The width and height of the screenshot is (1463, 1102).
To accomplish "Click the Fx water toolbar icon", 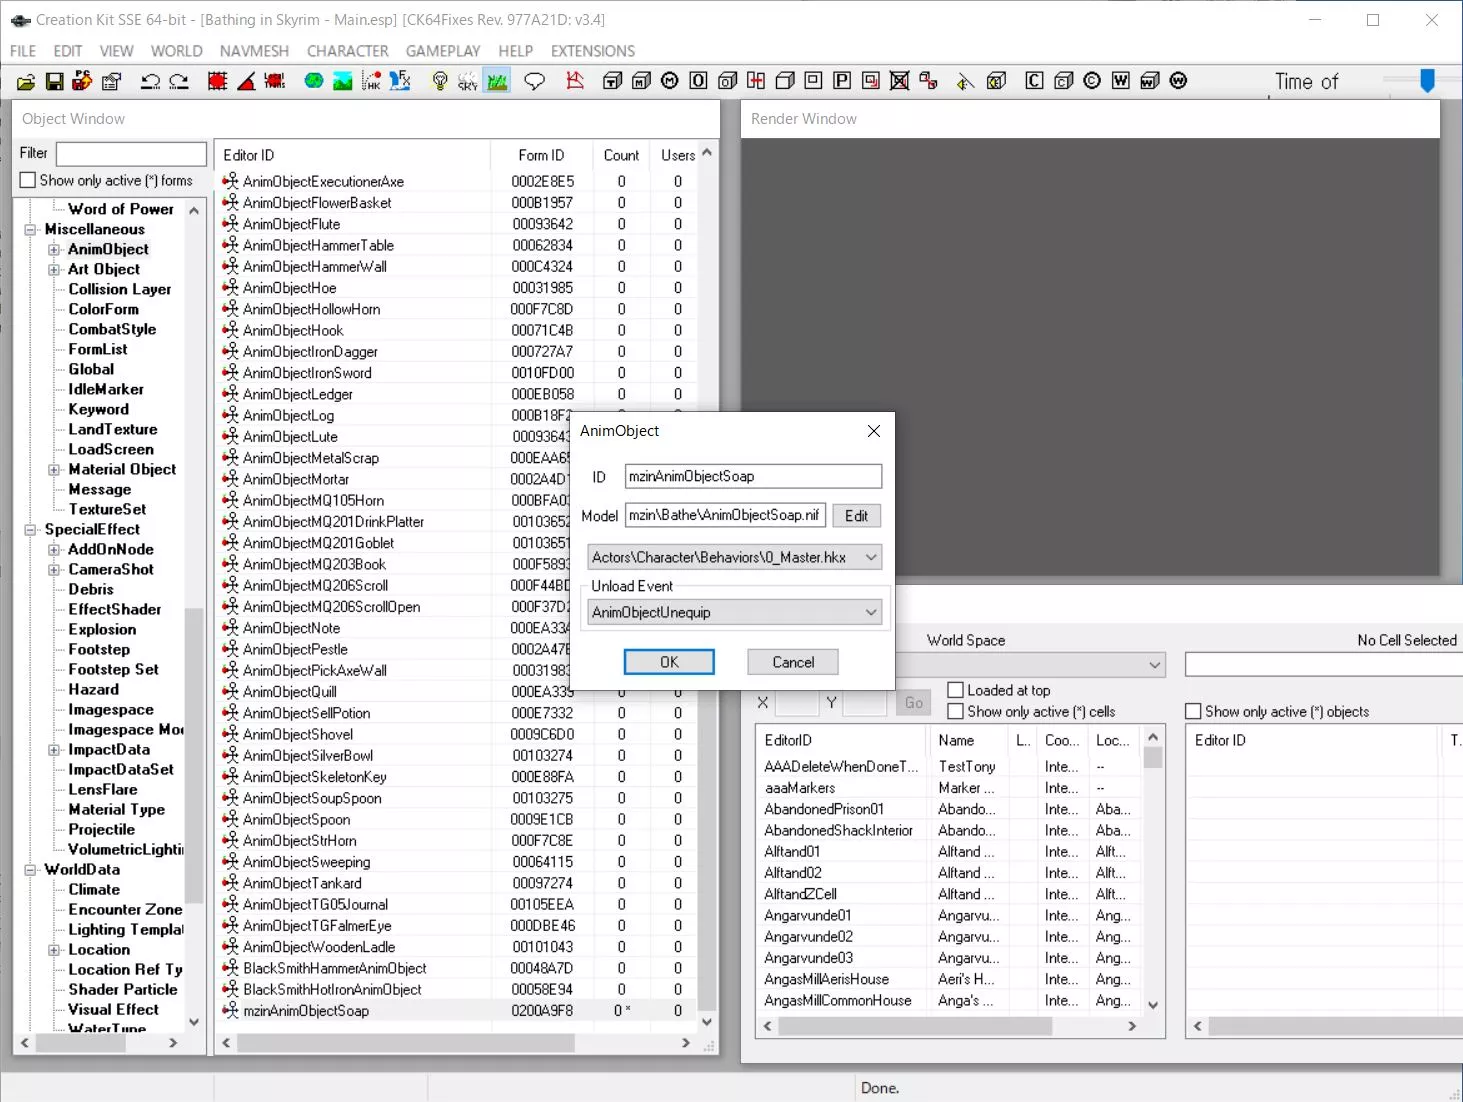I will [x=400, y=81].
